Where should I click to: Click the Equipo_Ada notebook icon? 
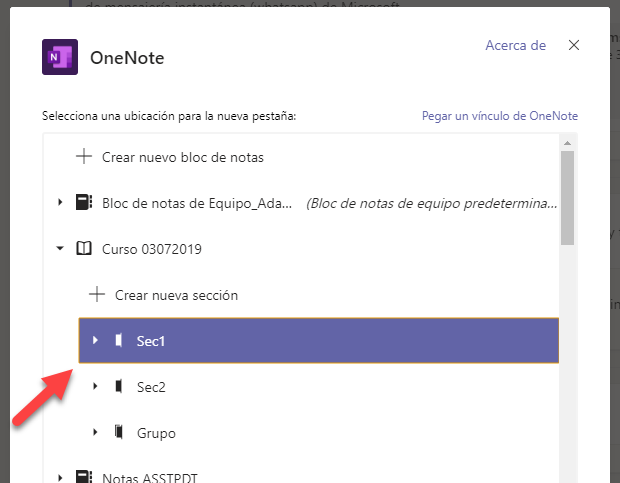[84, 202]
